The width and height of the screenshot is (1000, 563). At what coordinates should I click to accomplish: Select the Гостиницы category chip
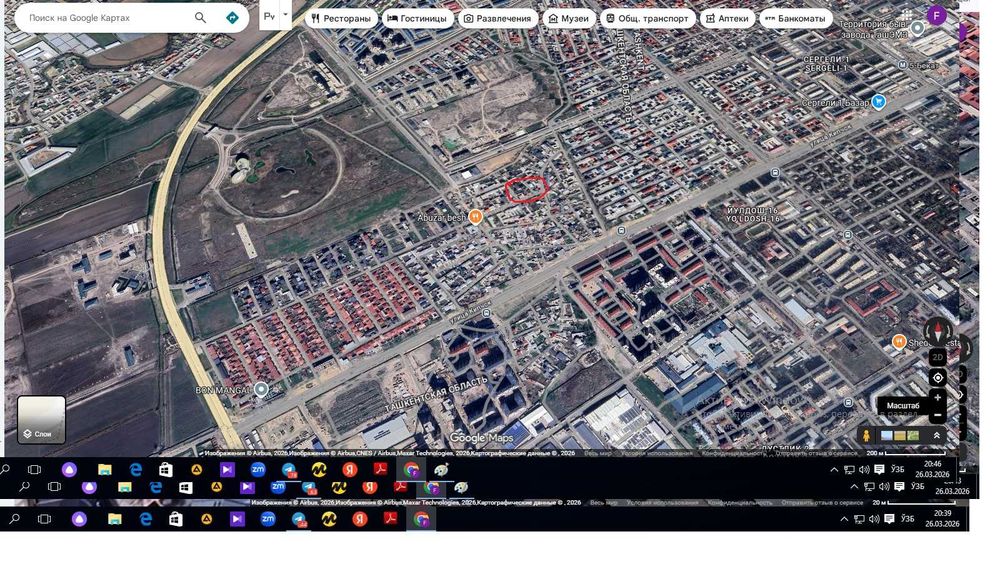[x=417, y=18]
